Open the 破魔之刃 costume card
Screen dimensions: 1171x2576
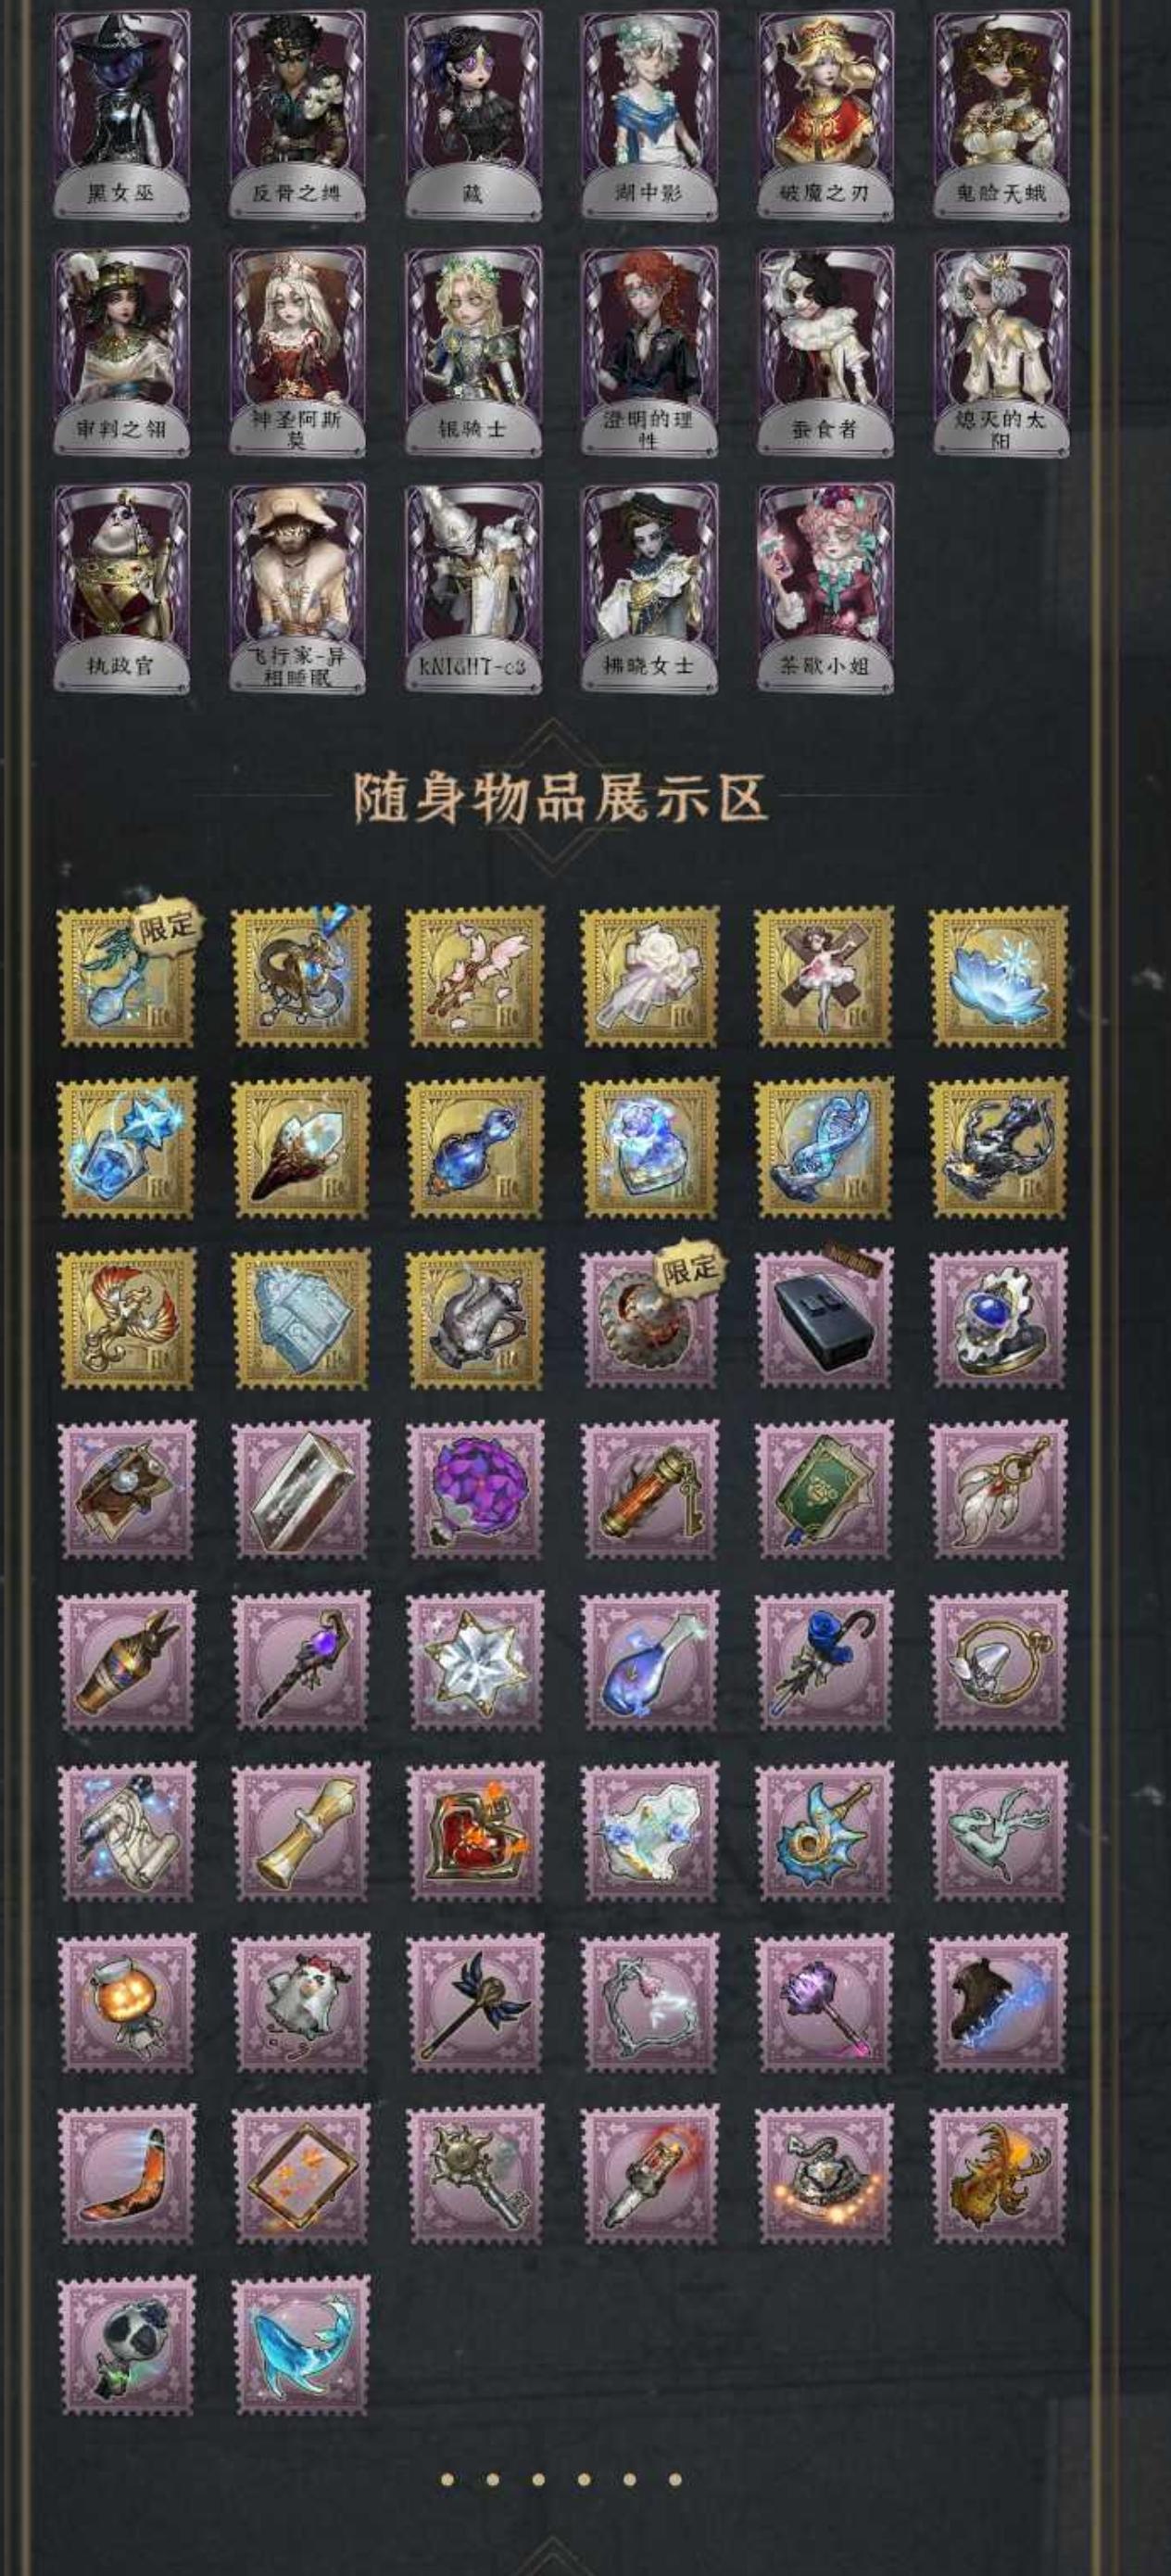click(x=825, y=115)
